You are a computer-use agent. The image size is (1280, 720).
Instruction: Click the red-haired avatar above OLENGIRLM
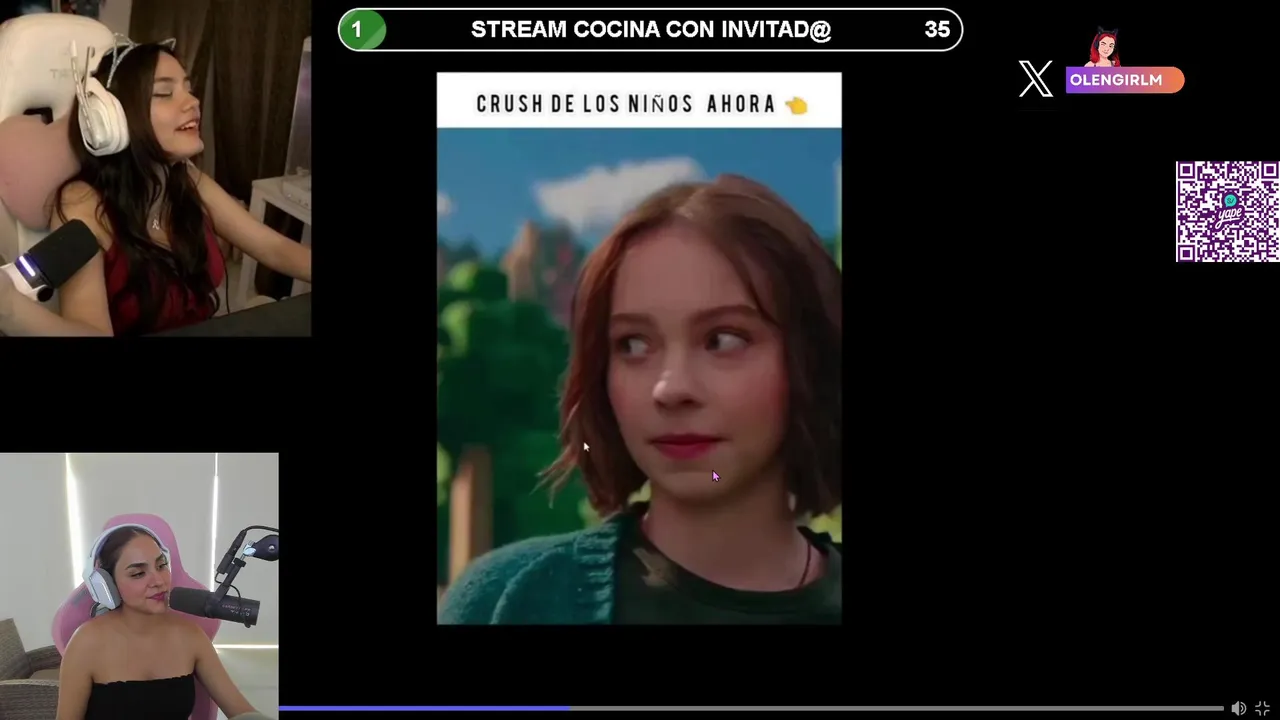[1104, 47]
